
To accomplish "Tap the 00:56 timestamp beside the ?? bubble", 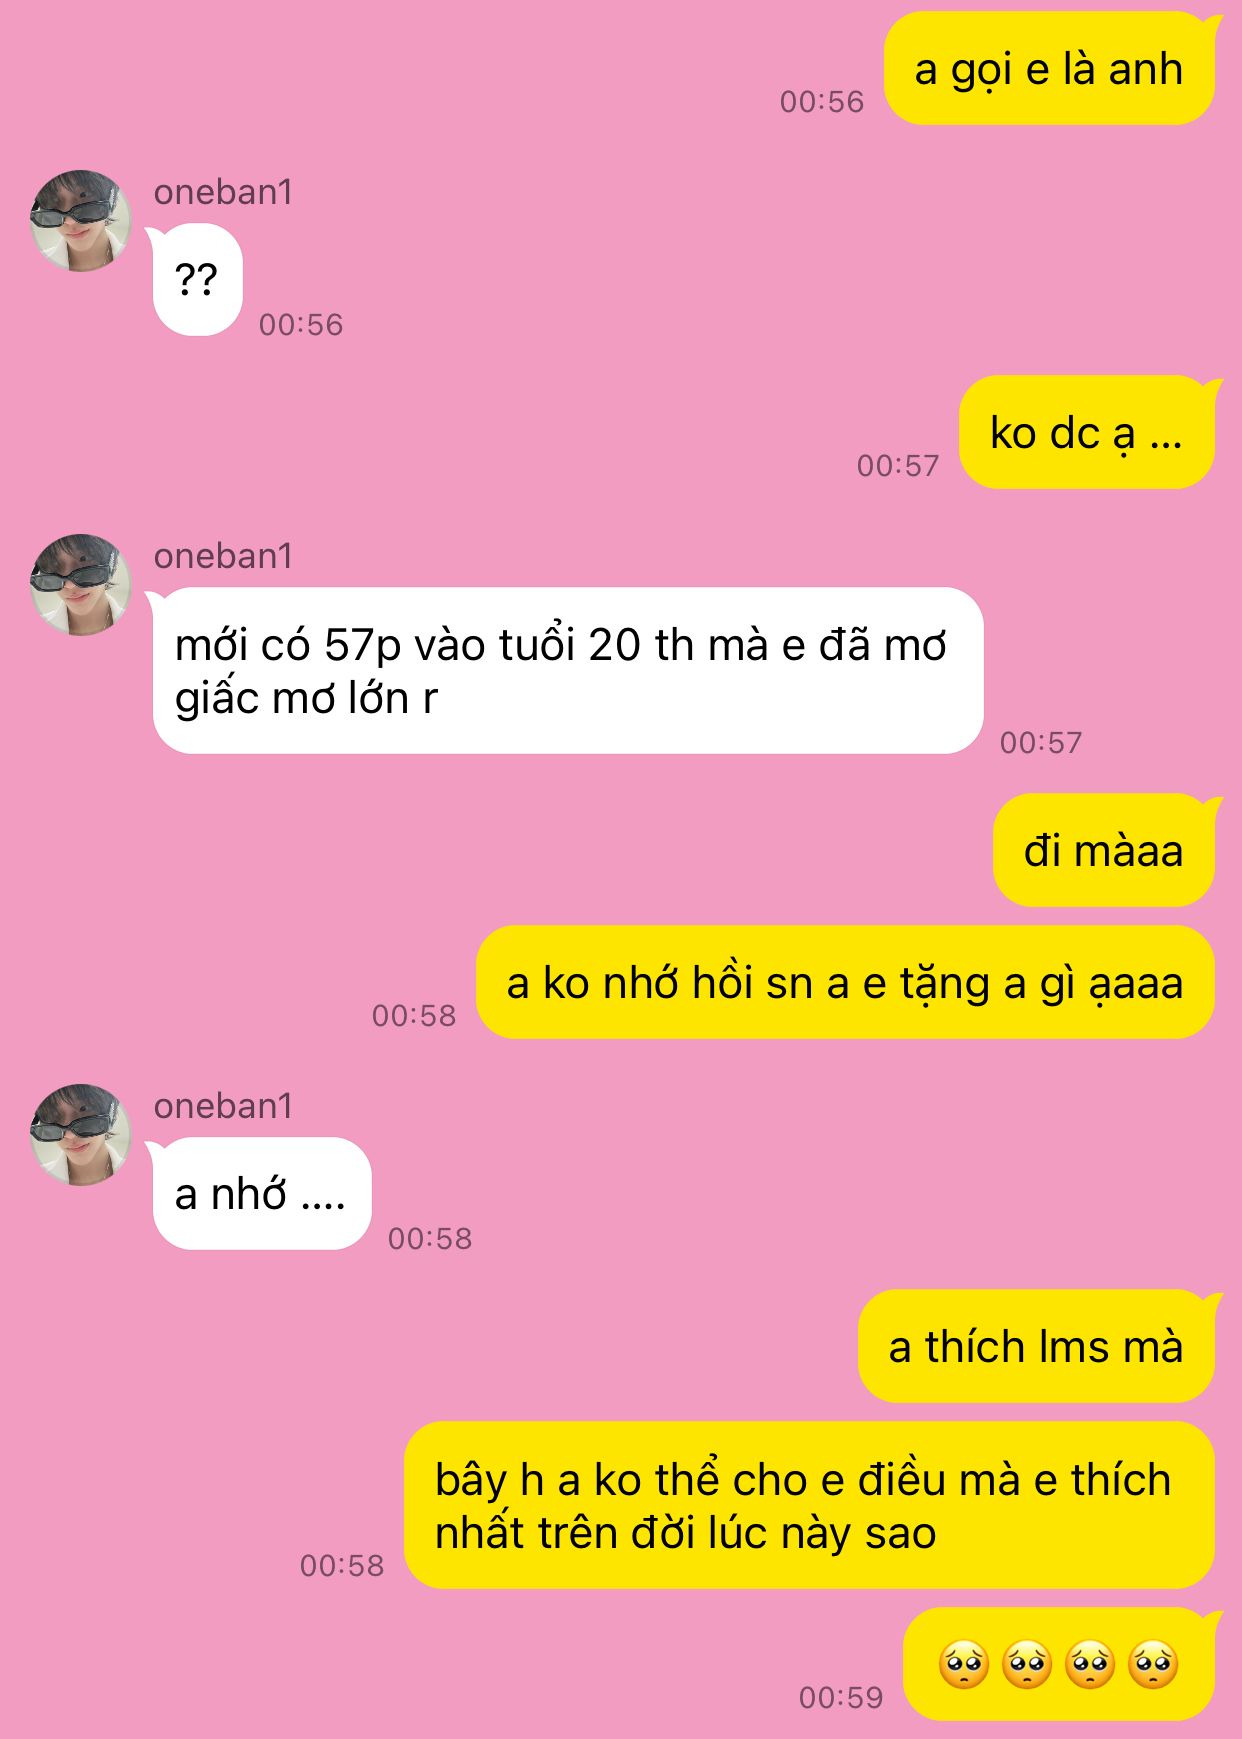I will coord(301,324).
